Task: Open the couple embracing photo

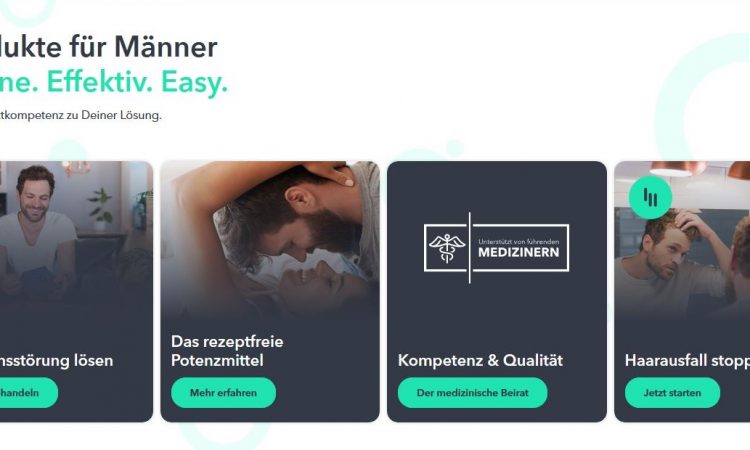Action: pos(270,237)
